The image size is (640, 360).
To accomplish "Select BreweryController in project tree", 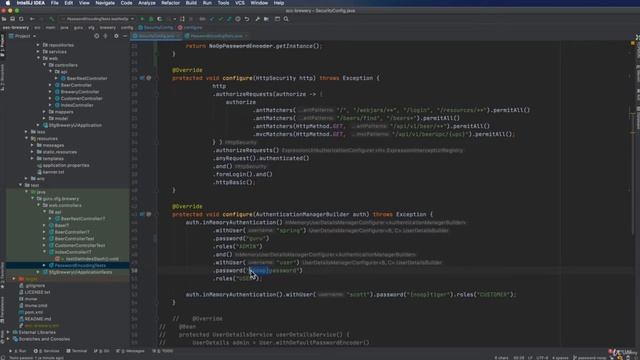I will [76, 92].
